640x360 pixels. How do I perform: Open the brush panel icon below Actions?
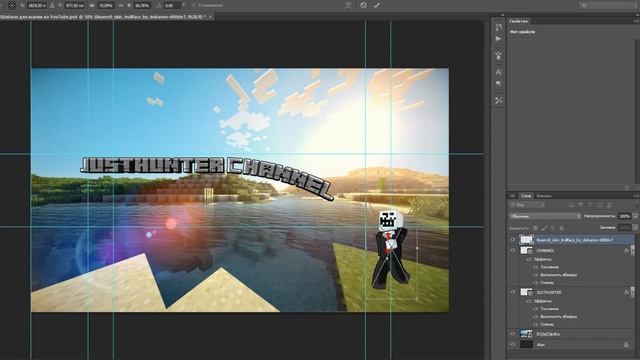(498, 55)
